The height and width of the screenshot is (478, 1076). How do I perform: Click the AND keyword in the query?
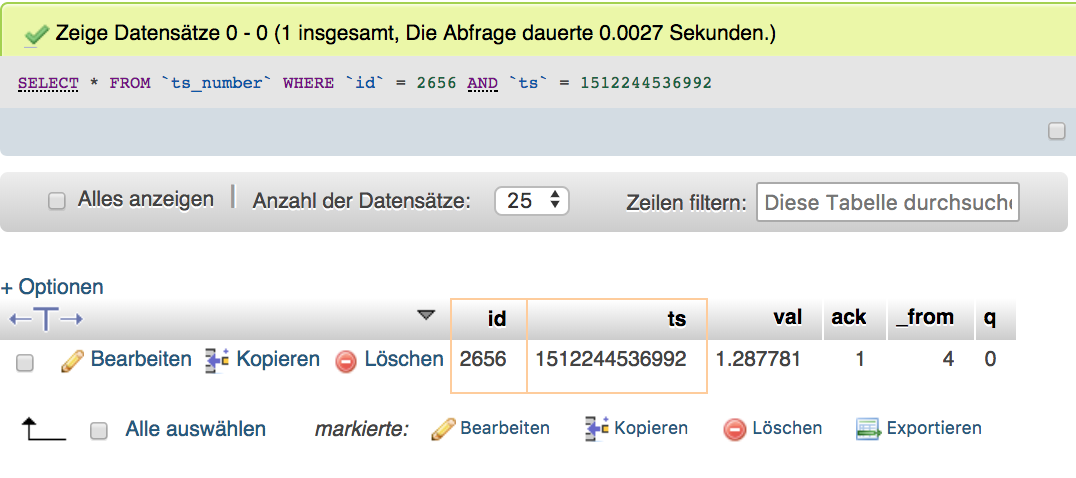482,84
